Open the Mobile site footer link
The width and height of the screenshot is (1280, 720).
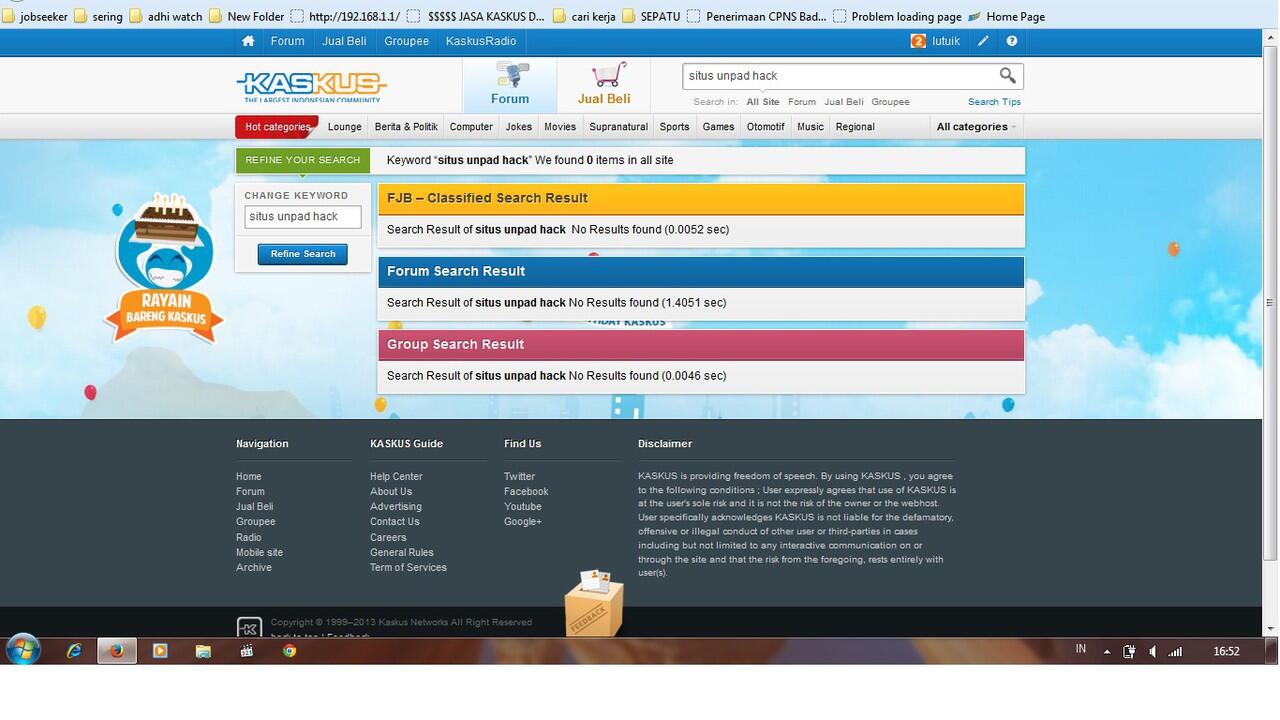(x=259, y=553)
